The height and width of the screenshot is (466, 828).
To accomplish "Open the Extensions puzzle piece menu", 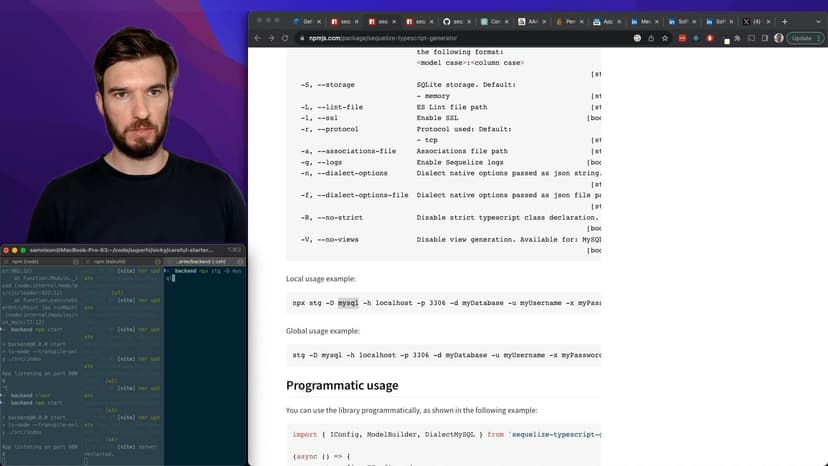I will pyautogui.click(x=738, y=38).
